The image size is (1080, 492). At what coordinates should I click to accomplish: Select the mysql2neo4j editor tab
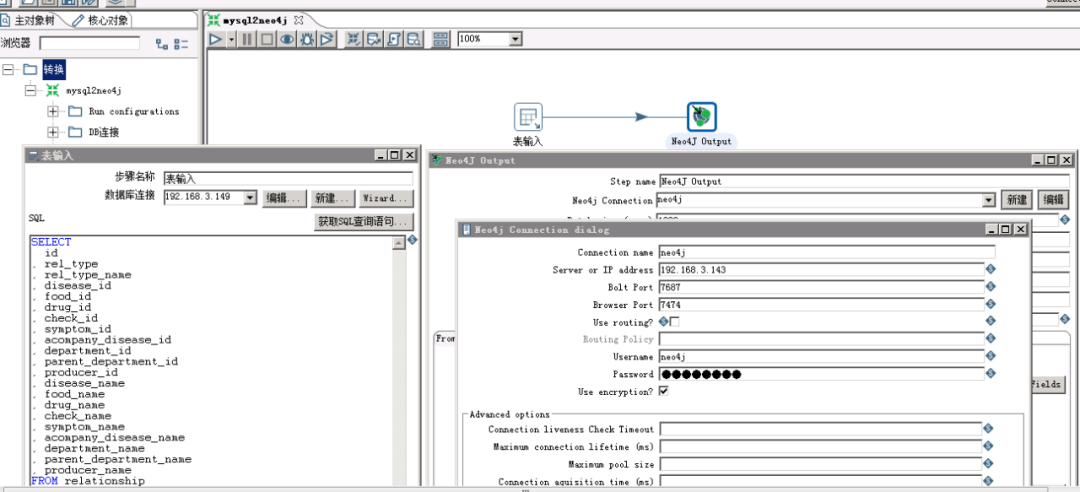(256, 20)
